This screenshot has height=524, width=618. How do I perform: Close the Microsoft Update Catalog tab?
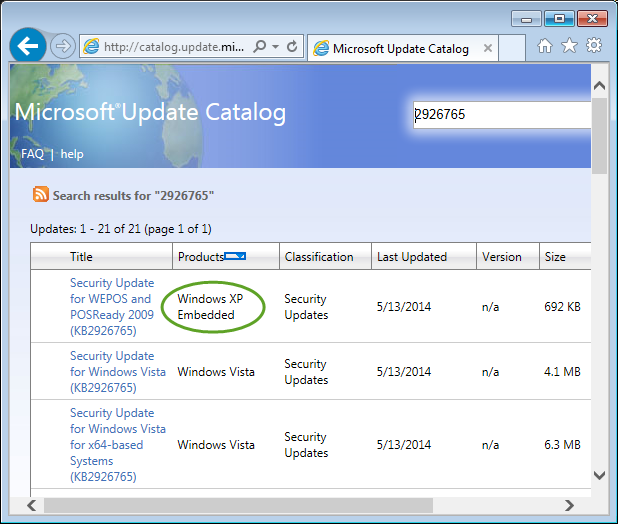488,48
